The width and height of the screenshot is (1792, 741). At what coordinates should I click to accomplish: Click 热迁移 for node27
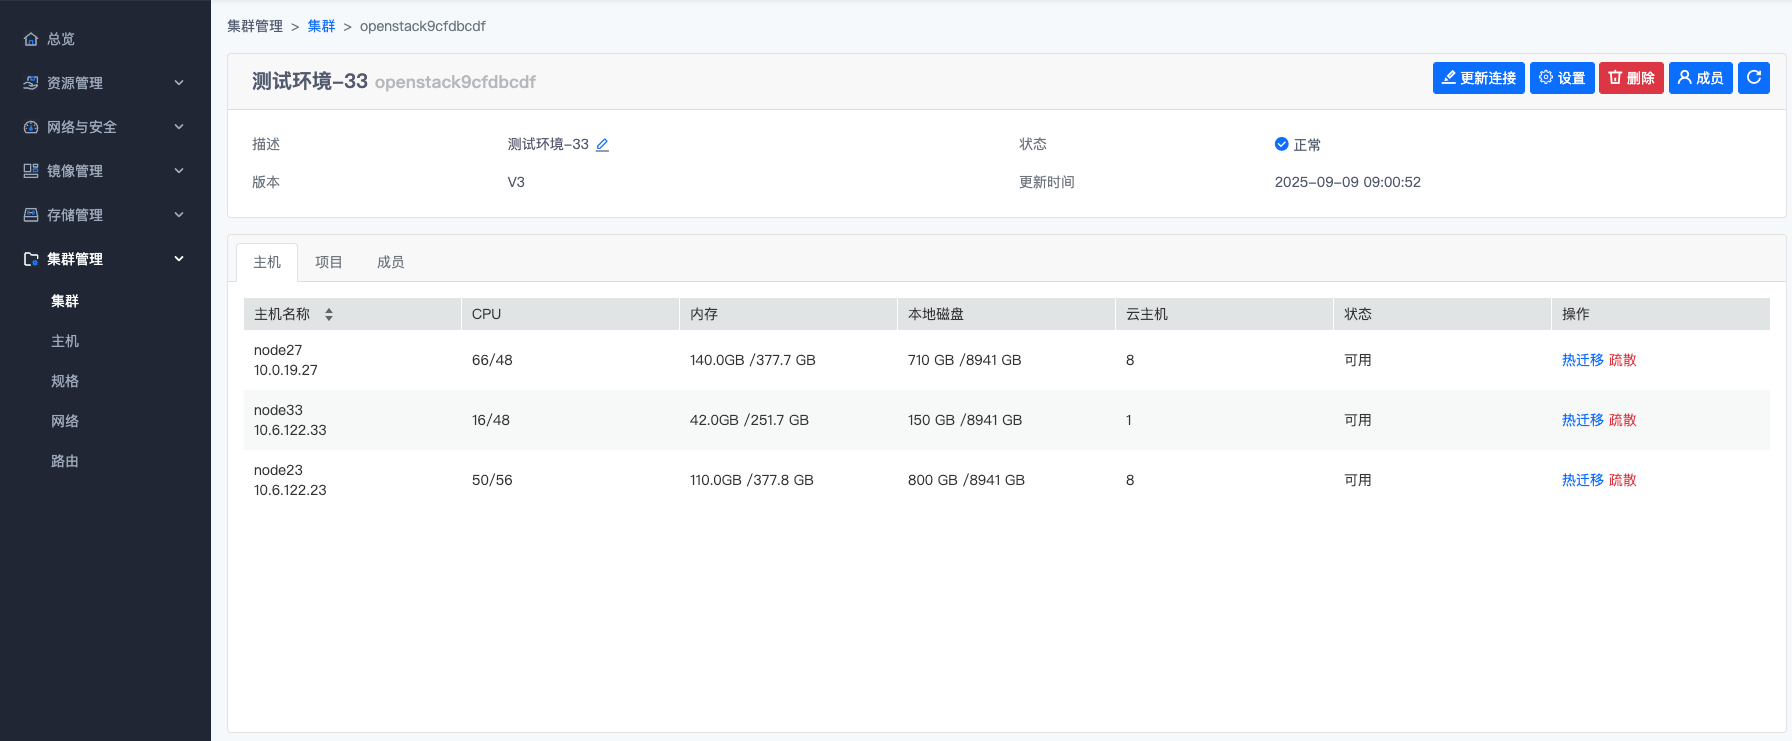point(1582,360)
